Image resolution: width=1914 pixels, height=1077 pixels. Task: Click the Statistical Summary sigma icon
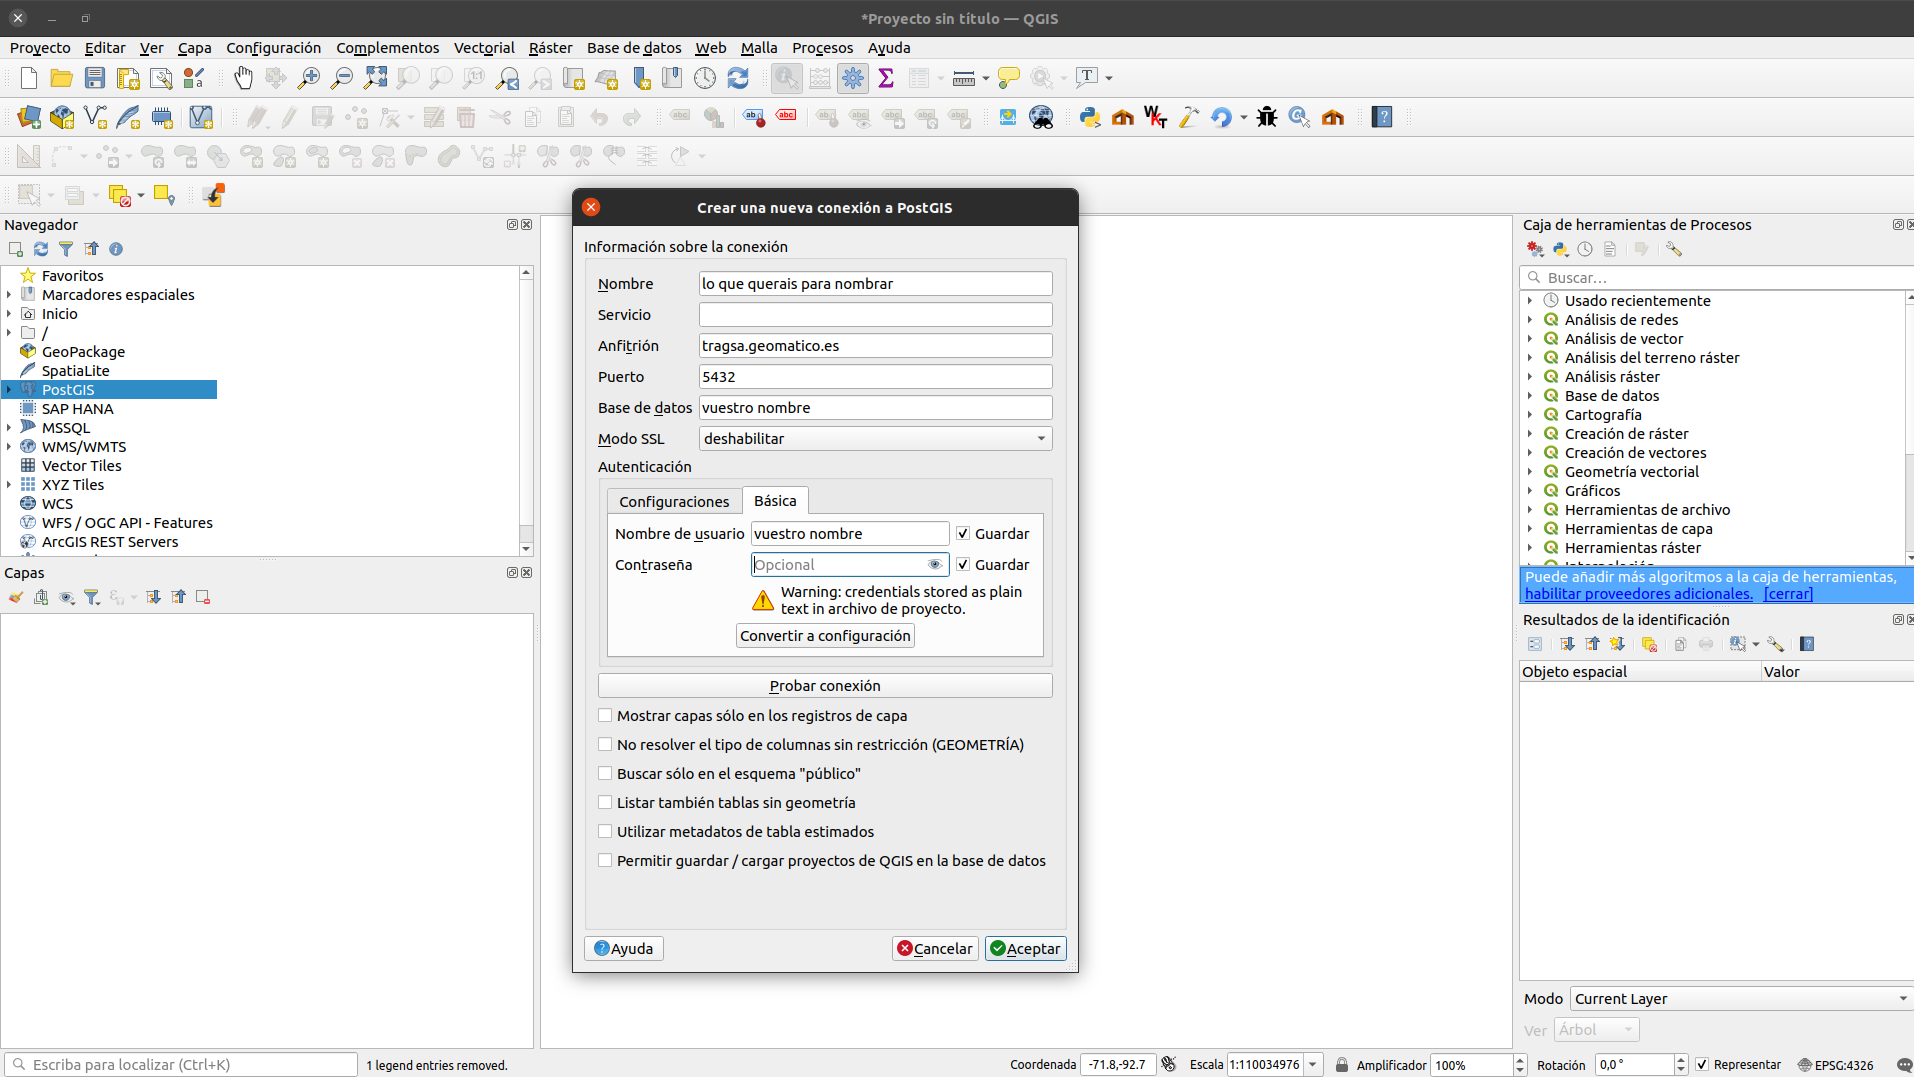(886, 78)
